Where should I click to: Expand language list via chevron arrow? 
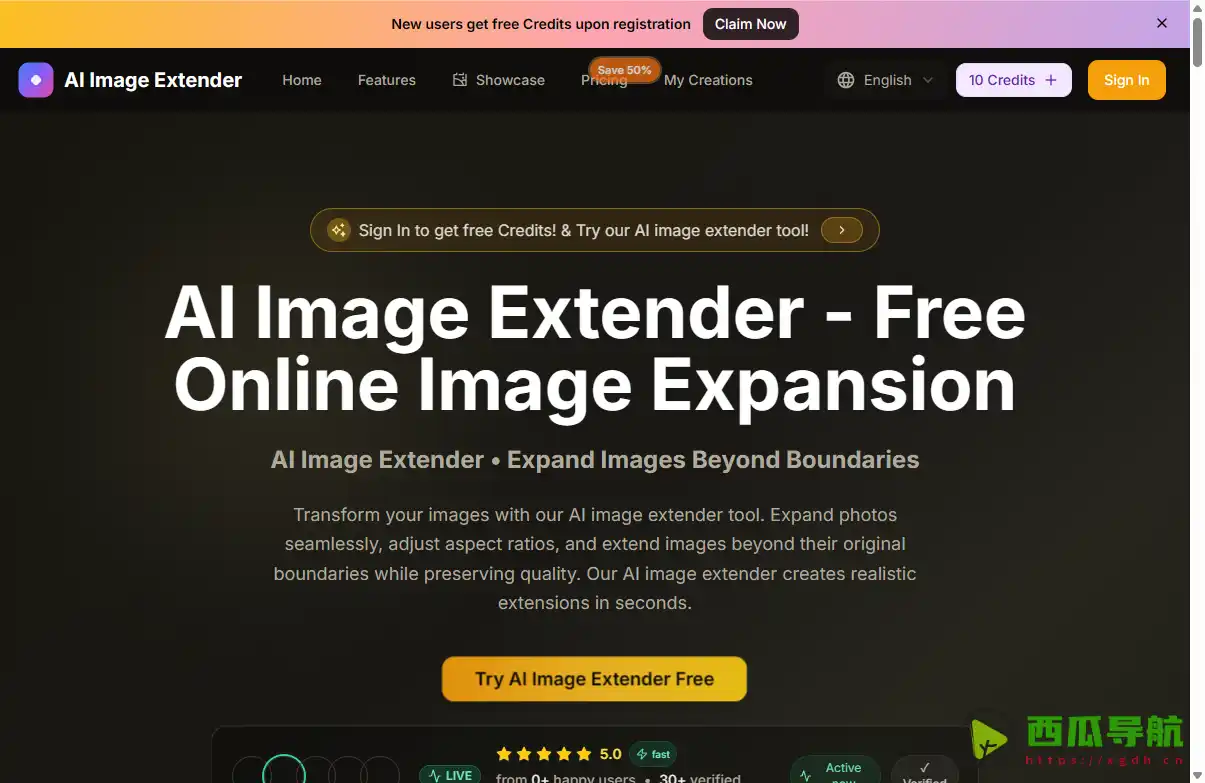tap(928, 80)
